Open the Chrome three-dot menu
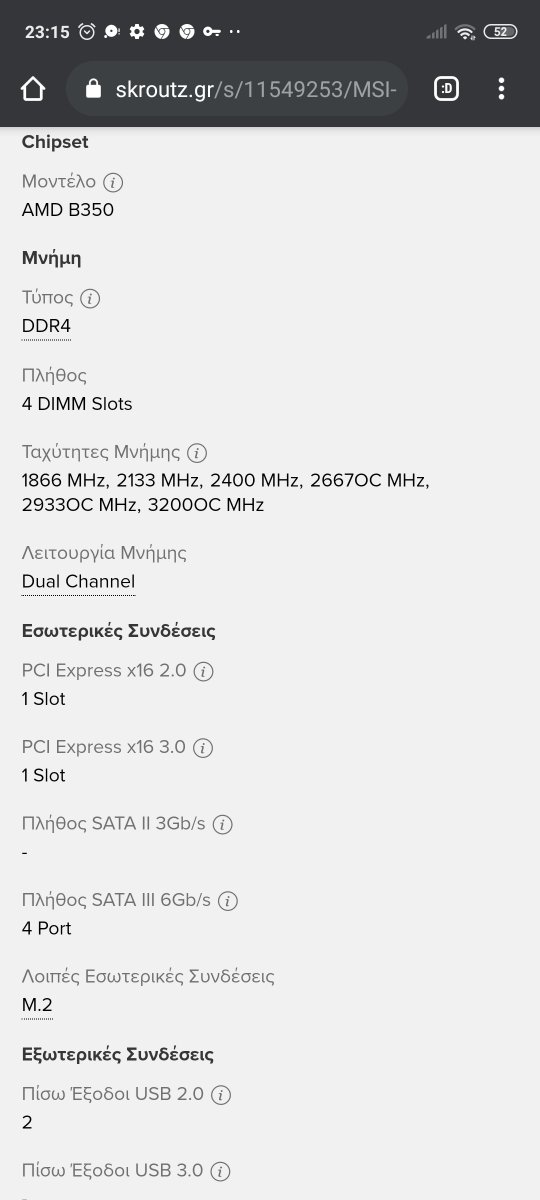 point(501,89)
